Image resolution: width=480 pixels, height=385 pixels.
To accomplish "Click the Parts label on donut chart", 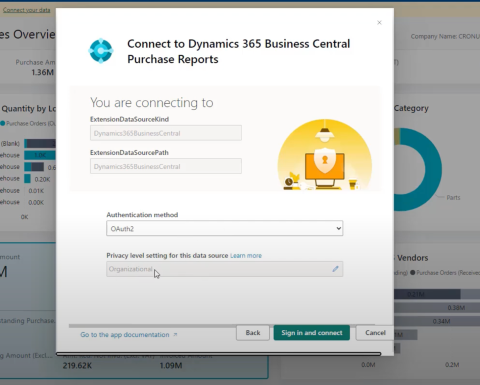I will 453,198.
